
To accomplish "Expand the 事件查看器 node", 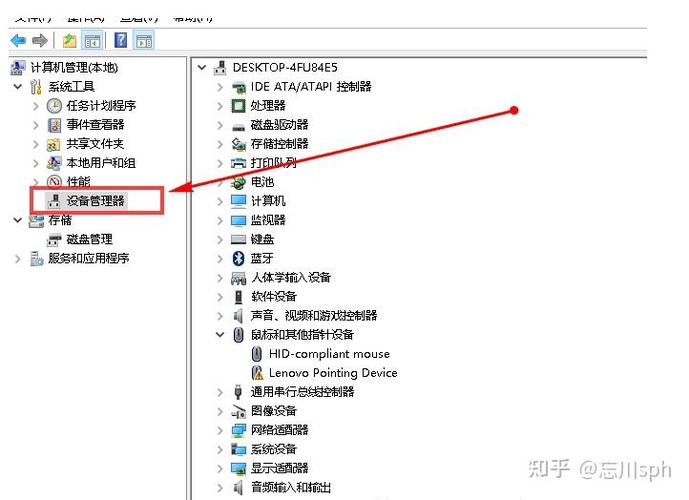I will point(36,125).
